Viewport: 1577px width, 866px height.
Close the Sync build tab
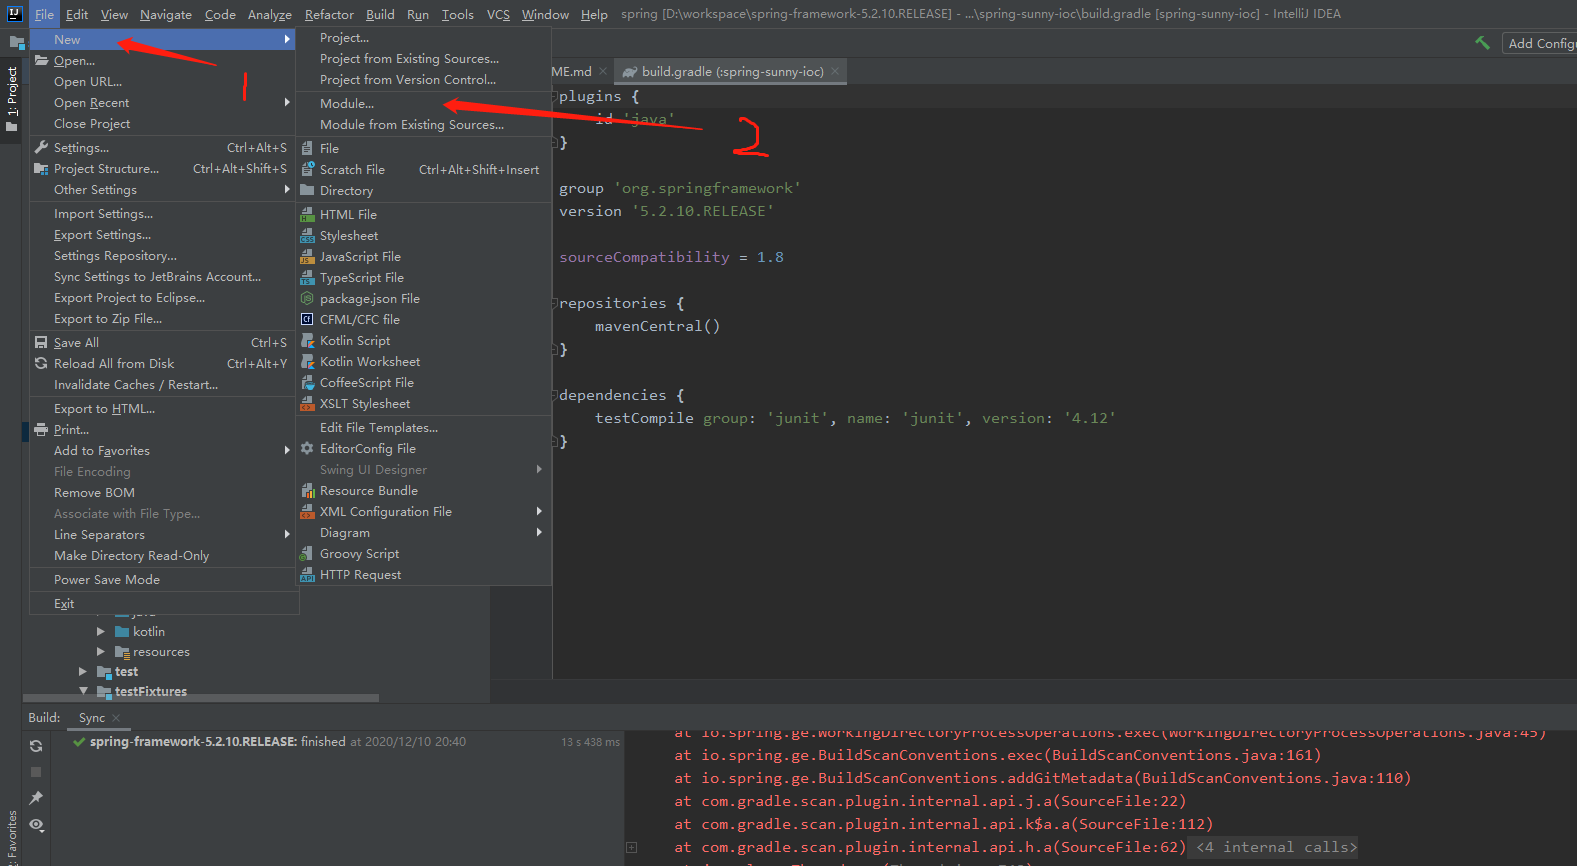116,718
